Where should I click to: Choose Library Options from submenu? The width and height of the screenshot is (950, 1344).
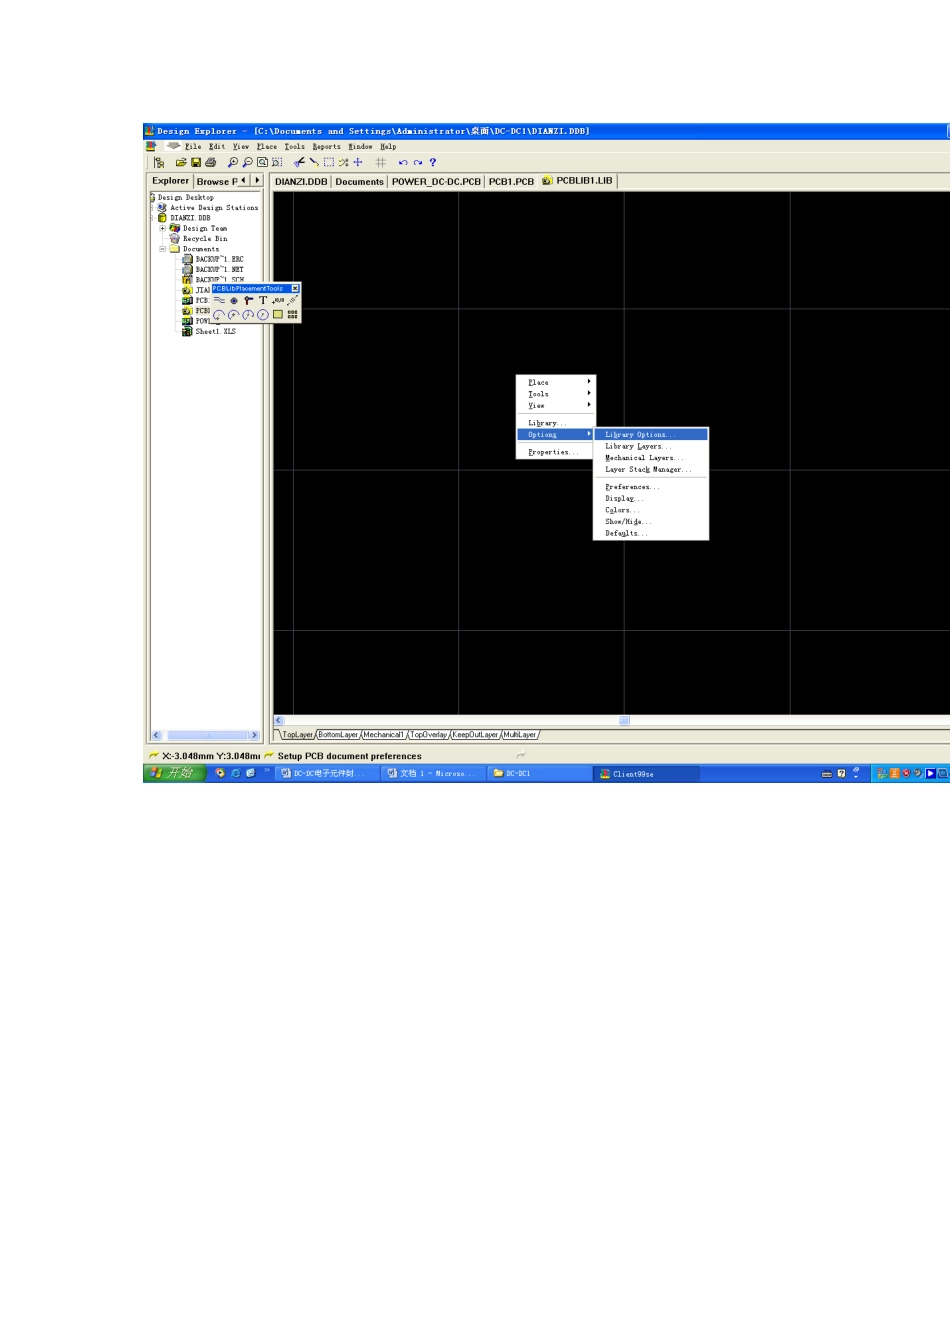pos(651,435)
